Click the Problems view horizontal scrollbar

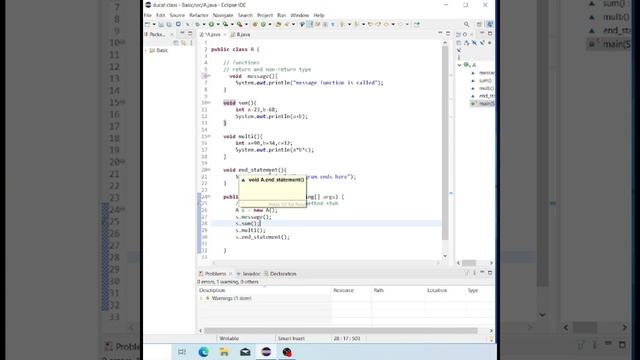click(340, 331)
